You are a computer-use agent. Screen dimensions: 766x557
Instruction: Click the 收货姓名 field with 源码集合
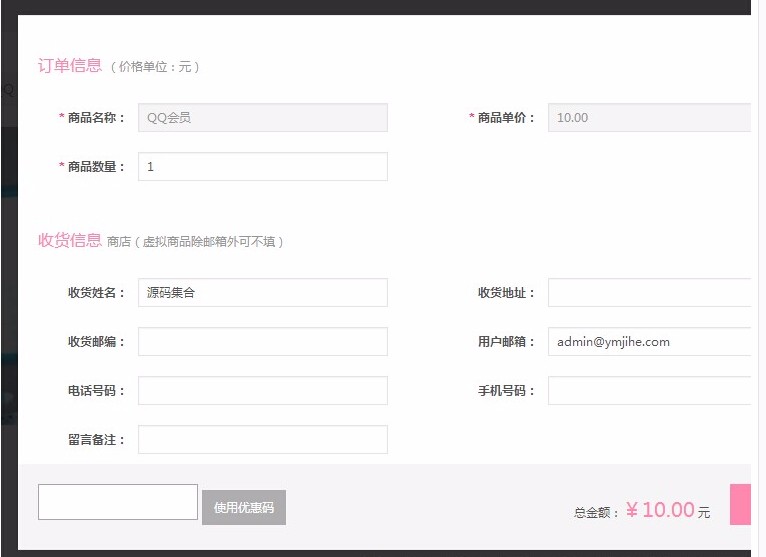[x=263, y=293]
